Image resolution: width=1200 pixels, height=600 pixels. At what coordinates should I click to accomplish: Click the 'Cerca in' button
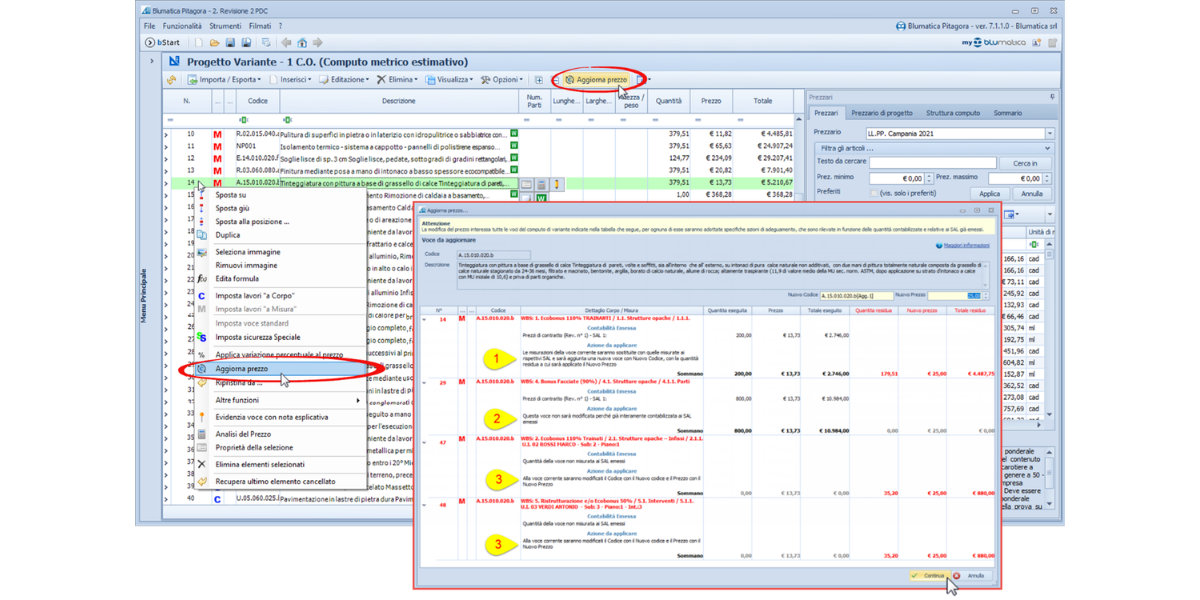[x=1025, y=162]
